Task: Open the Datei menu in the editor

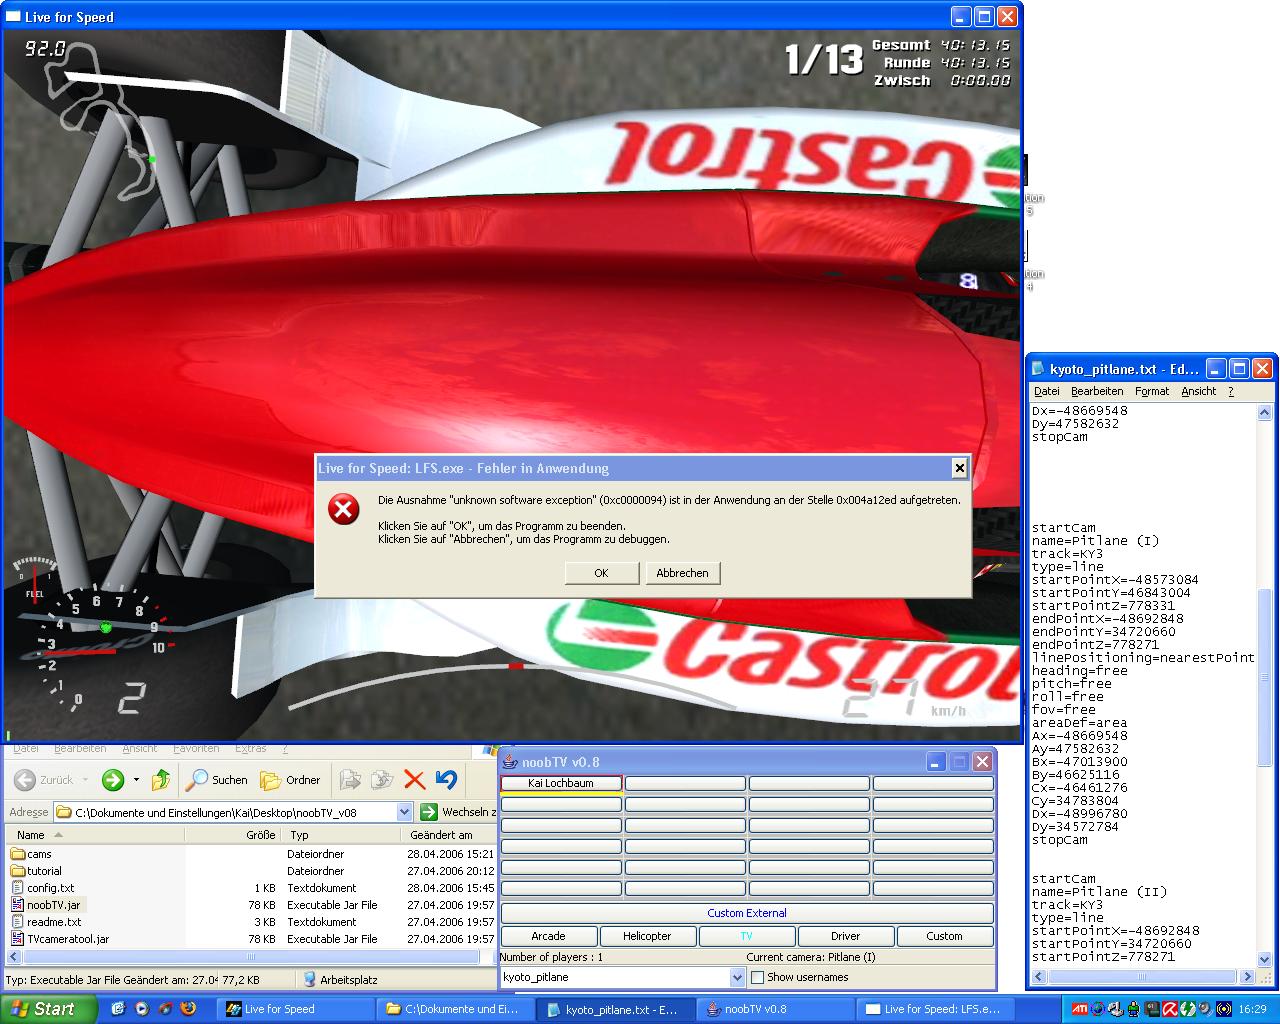Action: [x=1046, y=391]
